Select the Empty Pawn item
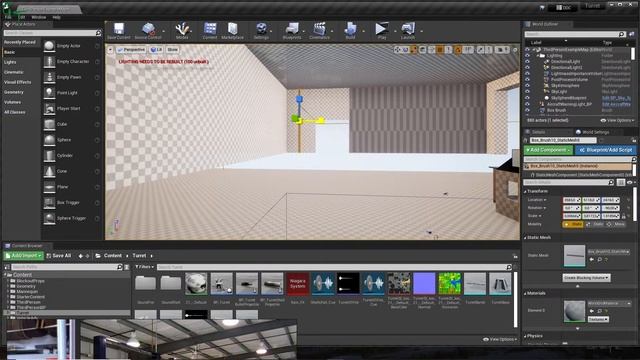Viewport: 640px width, 360px height. [x=72, y=77]
